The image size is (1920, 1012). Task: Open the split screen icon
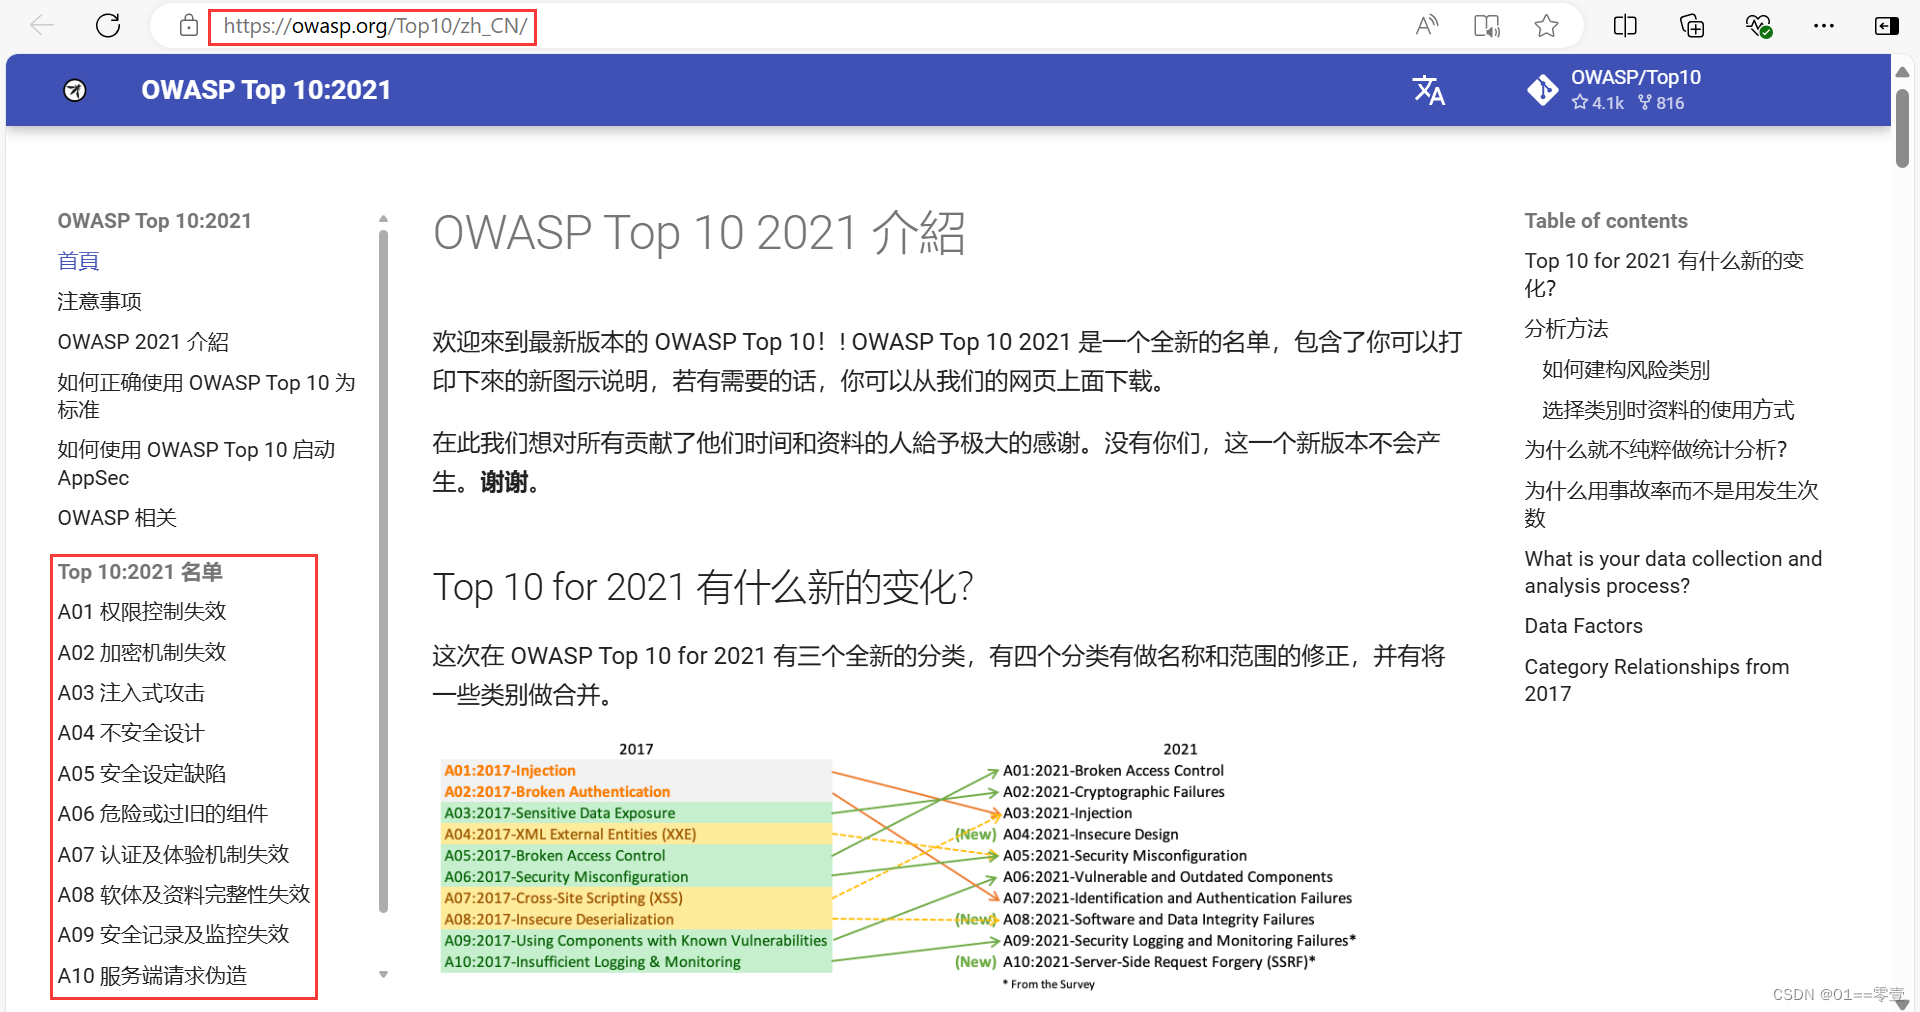click(x=1625, y=26)
